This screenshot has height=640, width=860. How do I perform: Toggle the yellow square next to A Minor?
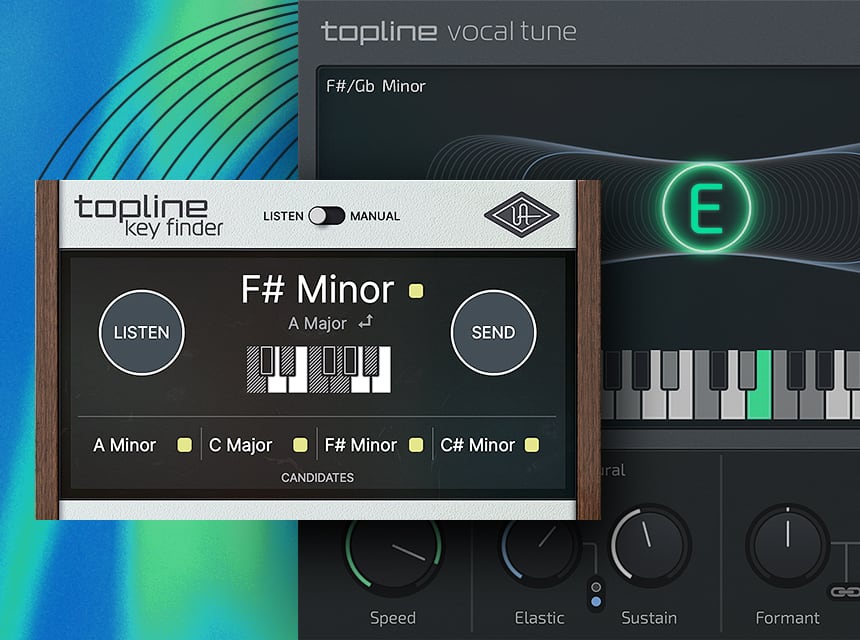(184, 445)
